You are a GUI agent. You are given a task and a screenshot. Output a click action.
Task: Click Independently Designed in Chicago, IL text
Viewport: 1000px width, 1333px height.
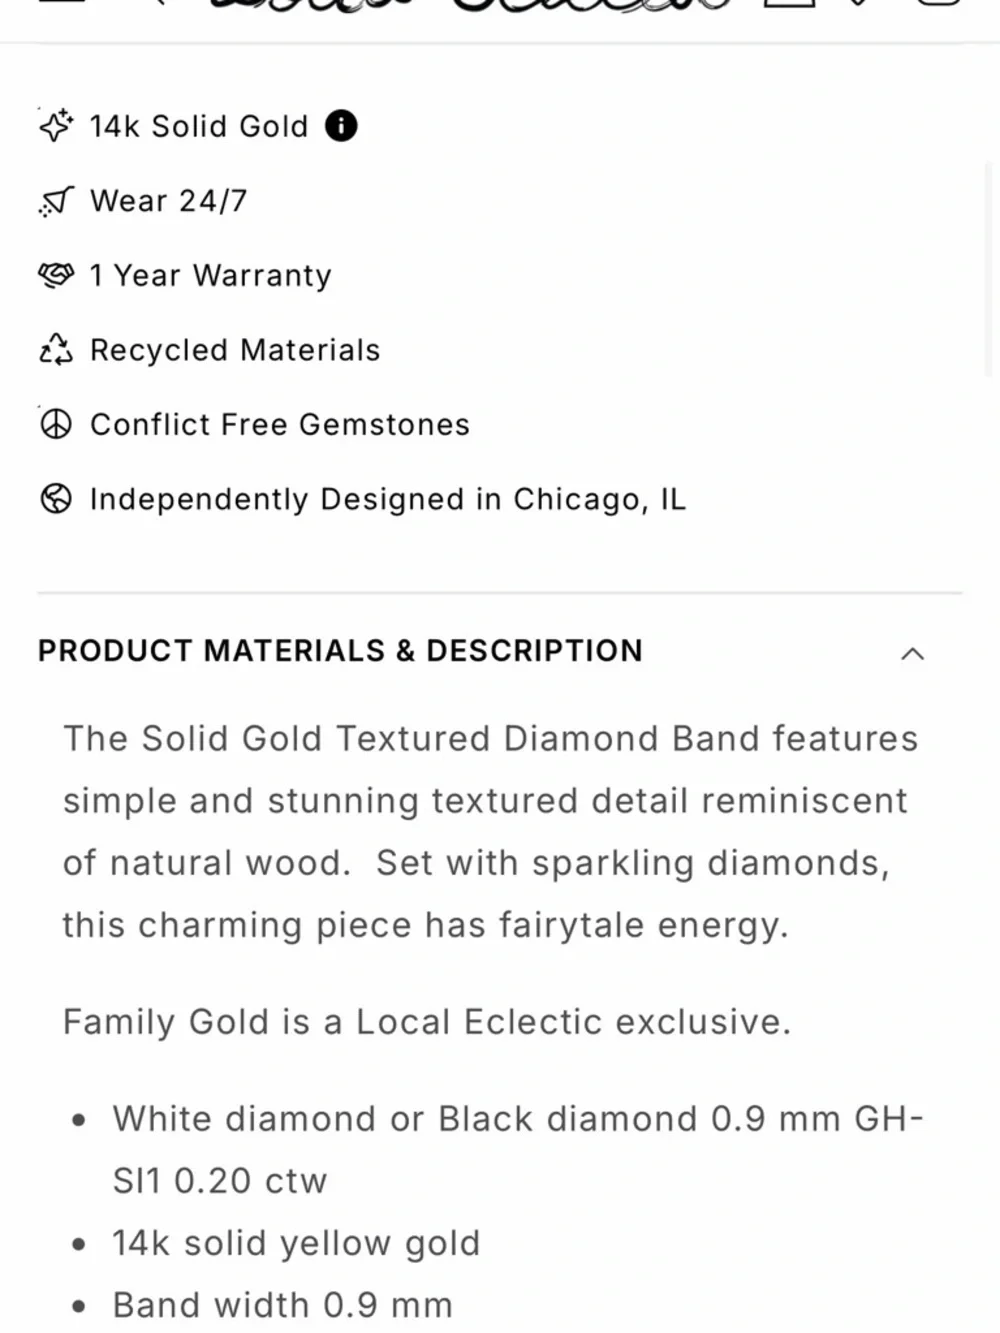point(388,499)
